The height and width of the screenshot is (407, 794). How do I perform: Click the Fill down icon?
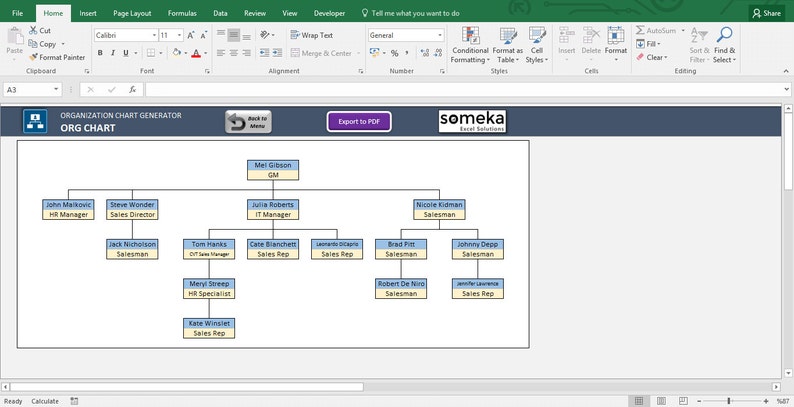click(x=640, y=44)
